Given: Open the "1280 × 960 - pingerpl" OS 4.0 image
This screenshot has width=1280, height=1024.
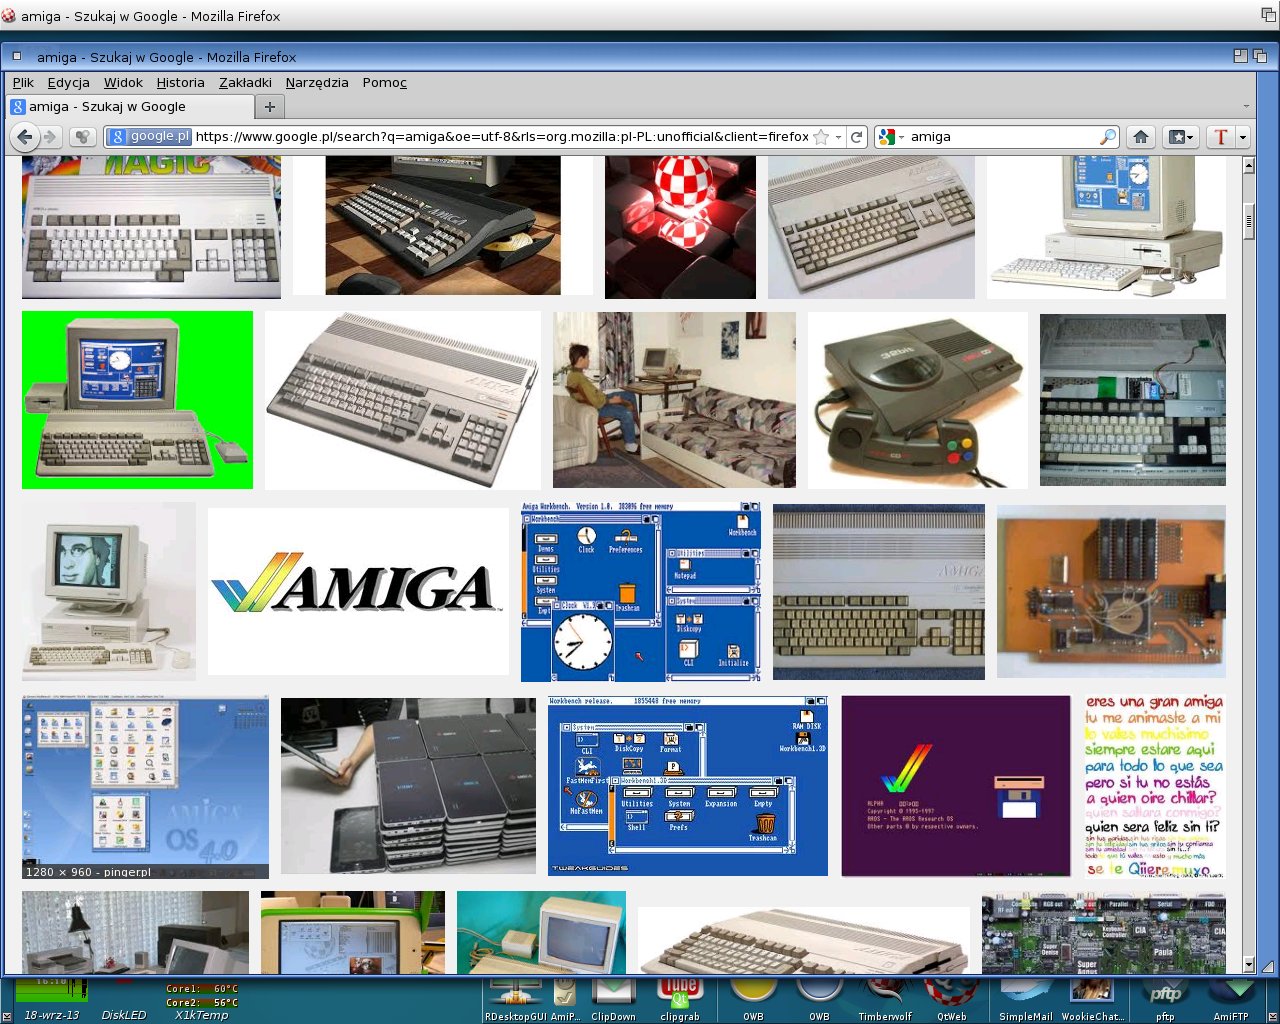Looking at the screenshot, I should pos(145,788).
